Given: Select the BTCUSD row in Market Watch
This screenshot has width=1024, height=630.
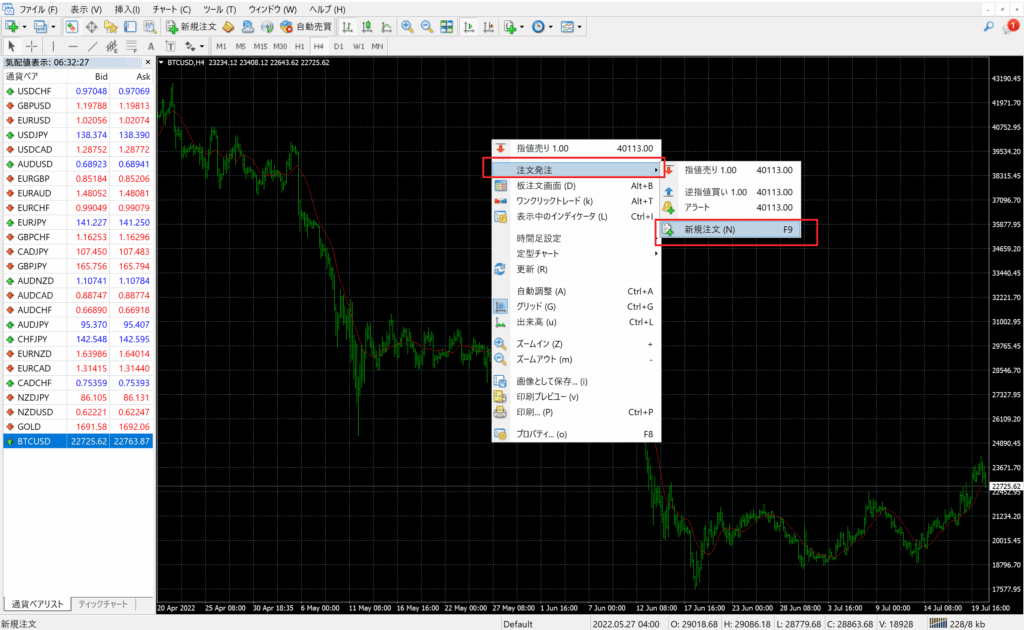Looking at the screenshot, I should click(x=78, y=441).
